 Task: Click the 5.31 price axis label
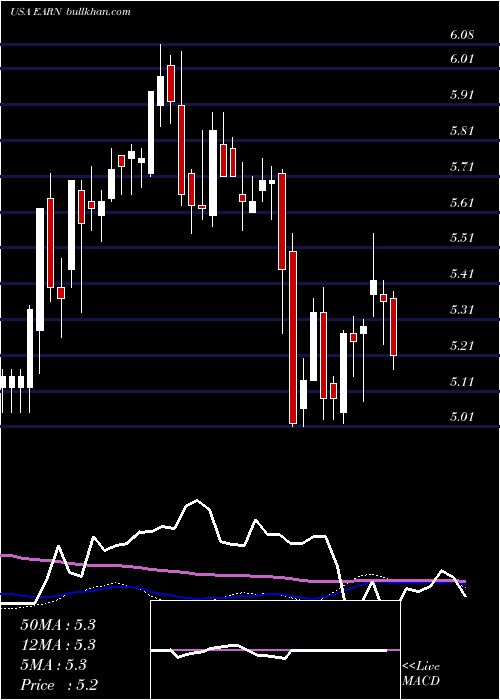(462, 309)
